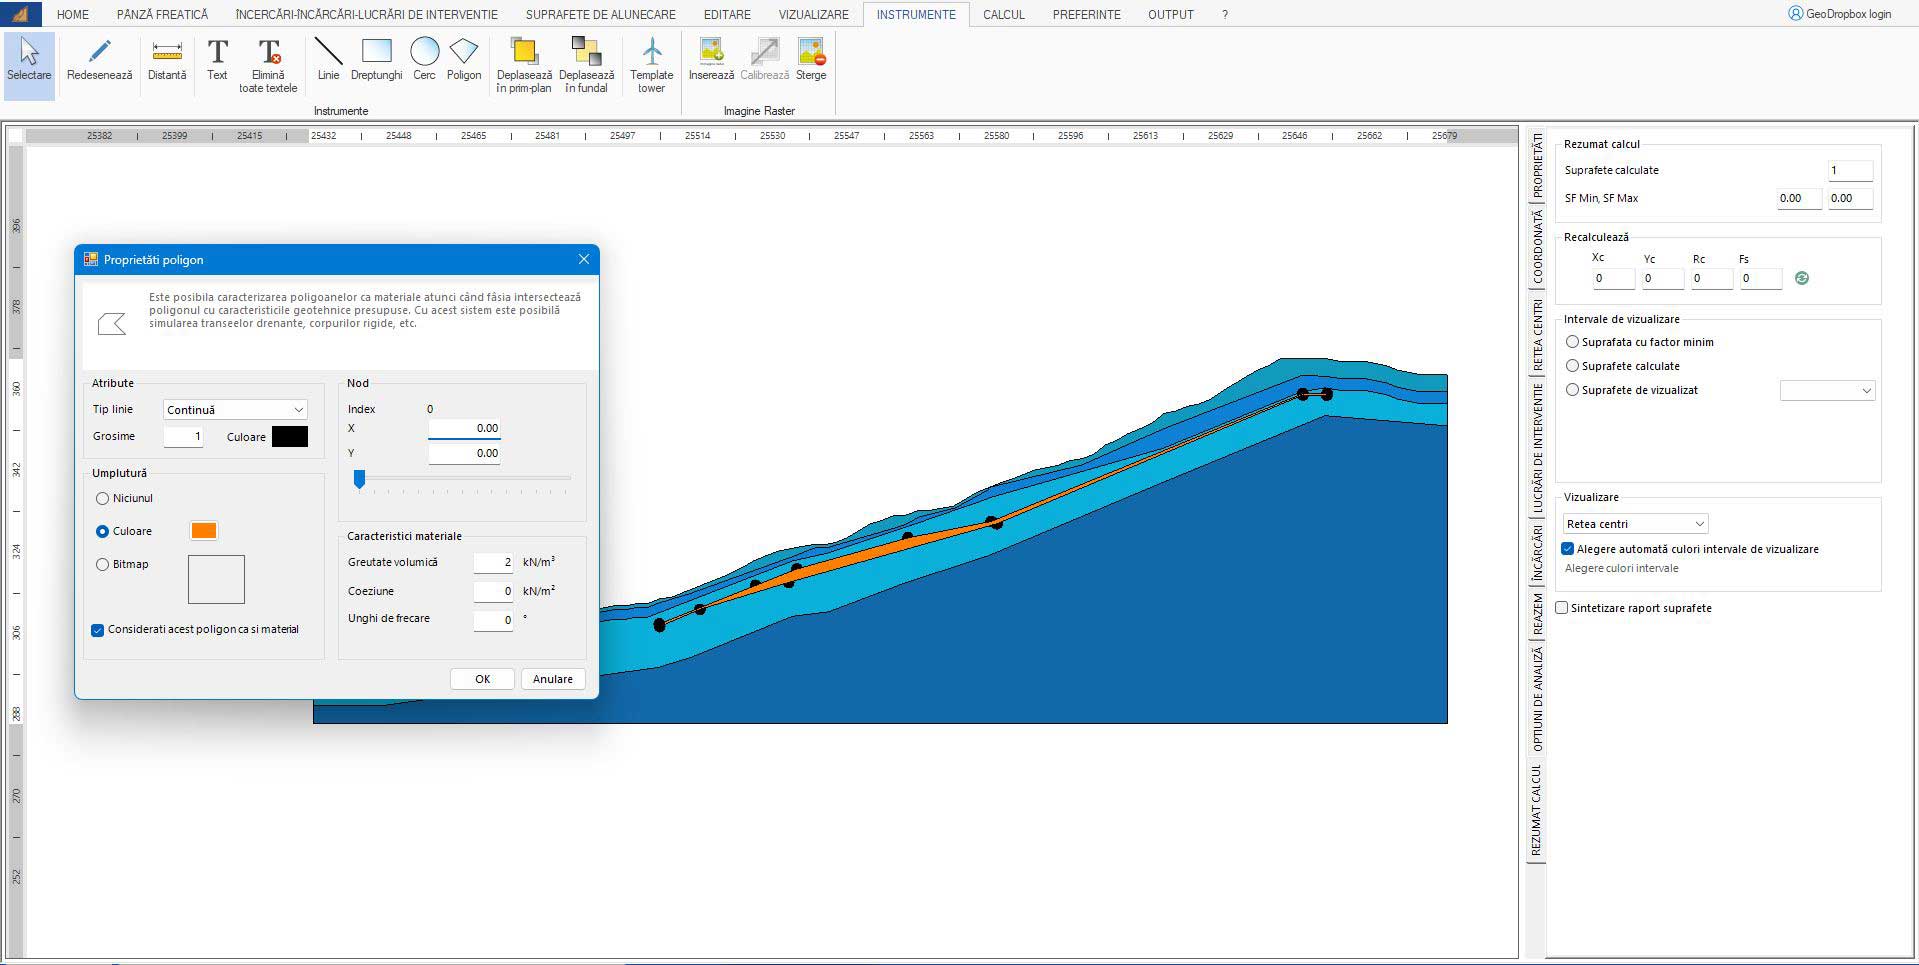
Task: Click the green recalculate refresh icon
Action: (1802, 279)
